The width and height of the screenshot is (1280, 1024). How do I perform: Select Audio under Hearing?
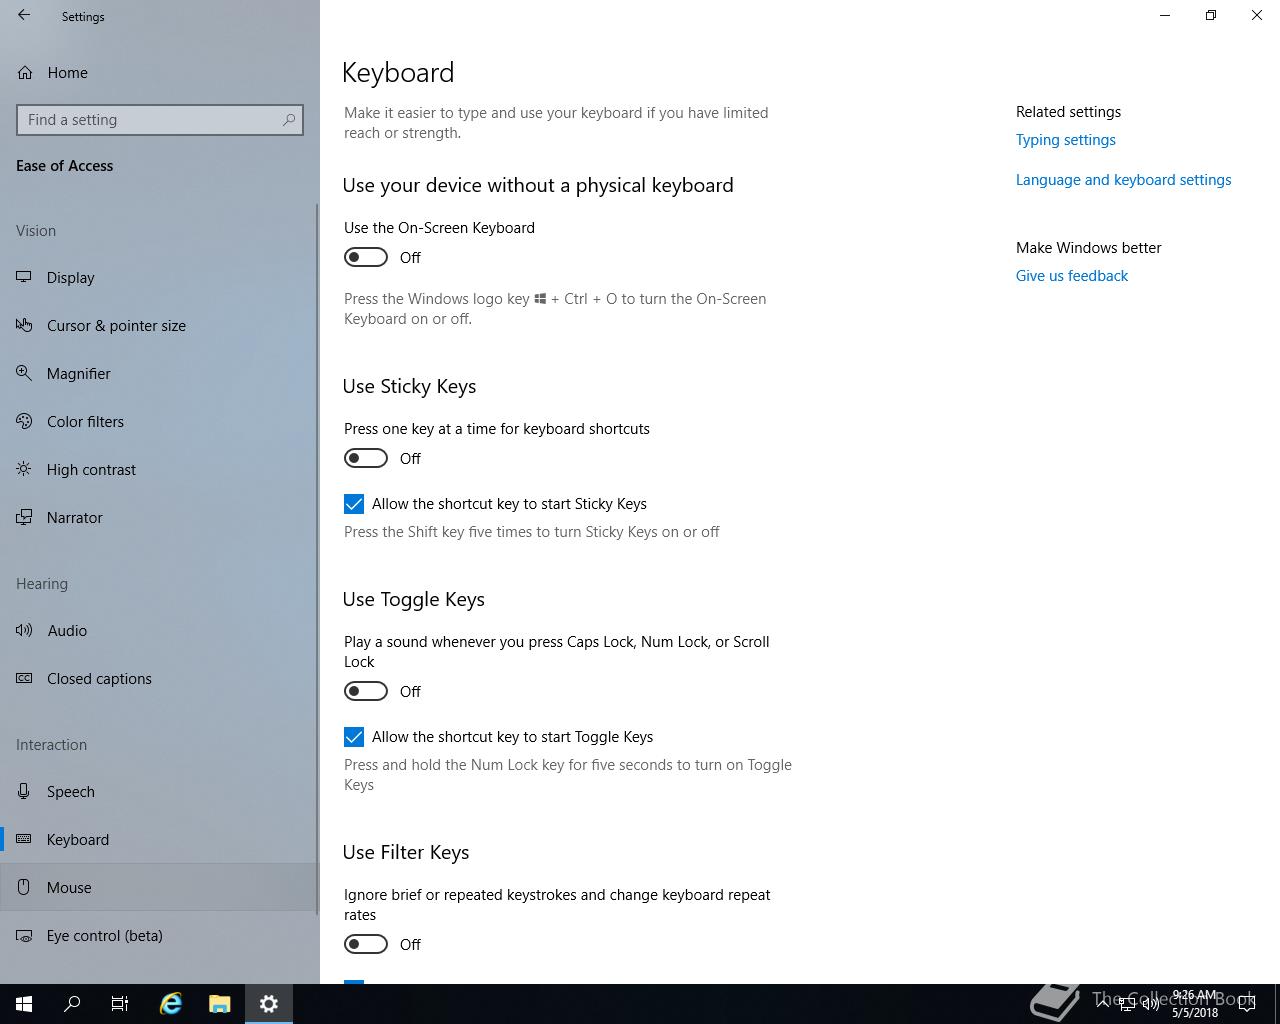tap(160, 630)
